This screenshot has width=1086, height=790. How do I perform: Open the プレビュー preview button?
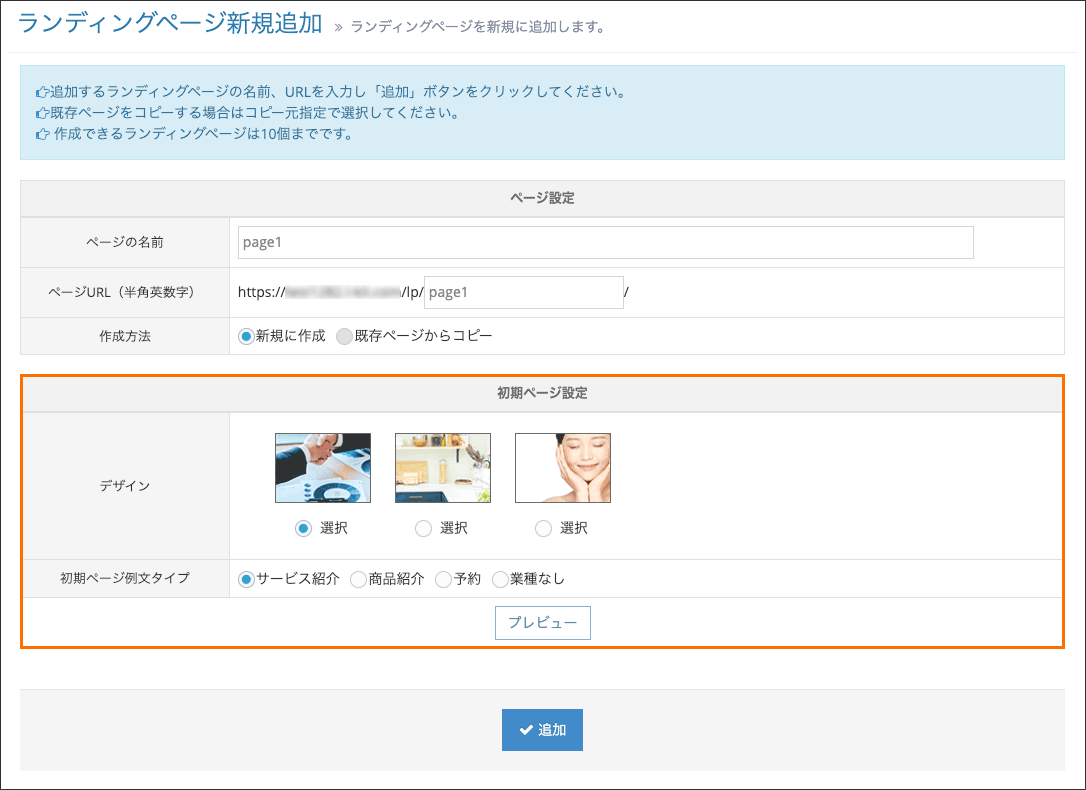pos(543,623)
